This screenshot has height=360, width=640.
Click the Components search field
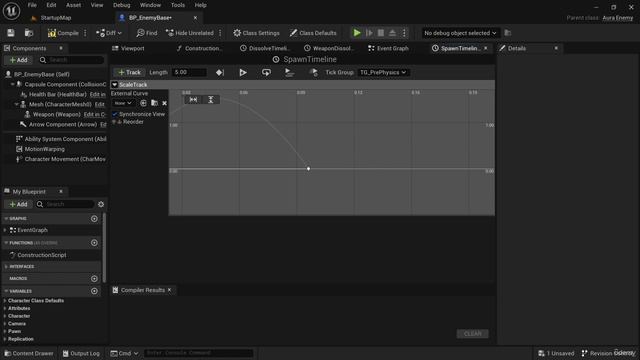click(x=72, y=60)
